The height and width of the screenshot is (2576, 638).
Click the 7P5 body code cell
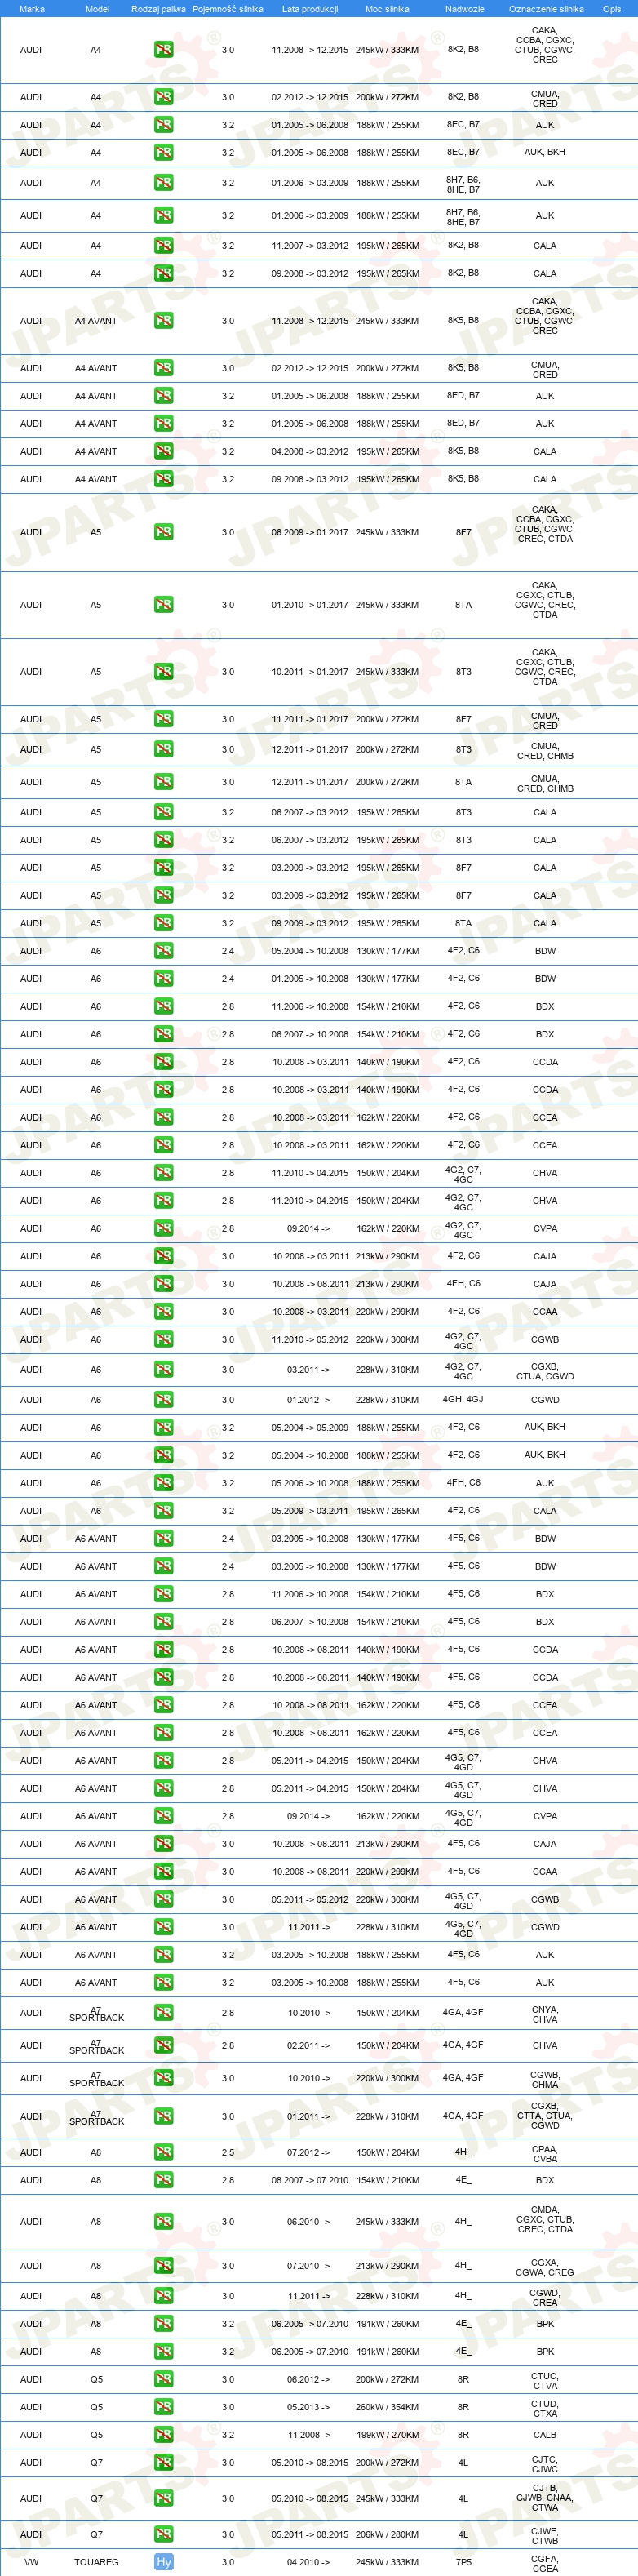tap(463, 2562)
